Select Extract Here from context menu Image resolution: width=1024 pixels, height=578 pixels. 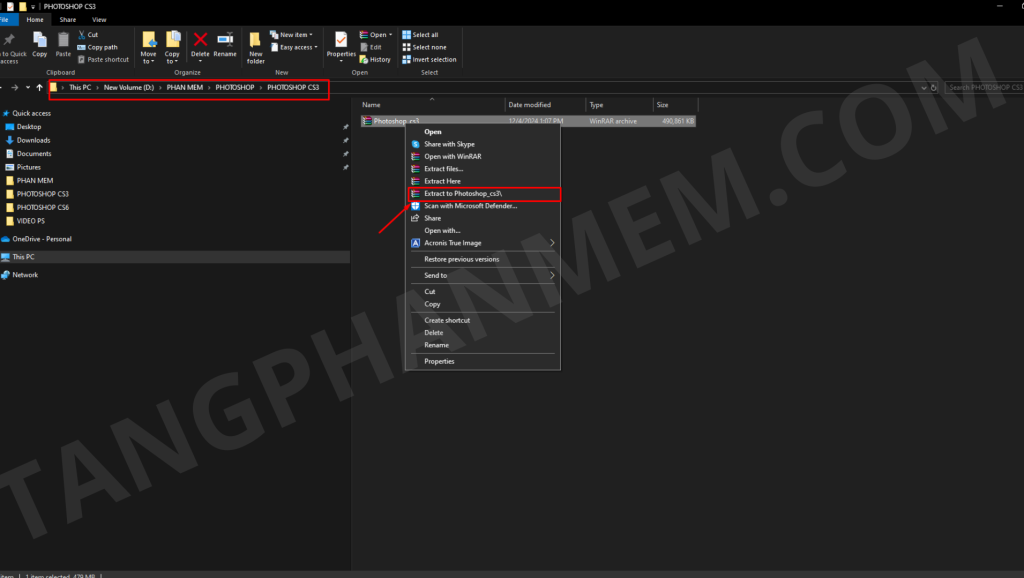[x=442, y=181]
